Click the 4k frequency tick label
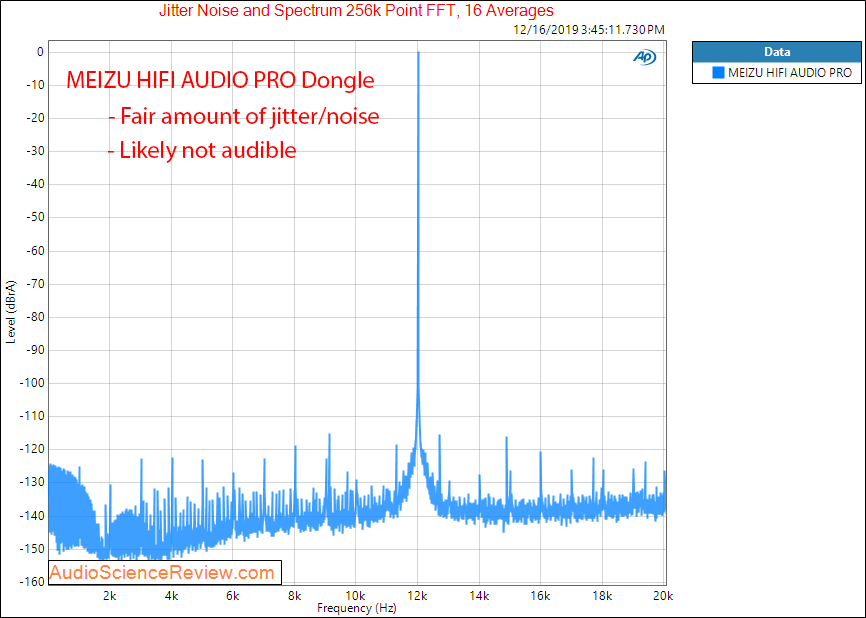The height and width of the screenshot is (618, 866). tap(171, 596)
